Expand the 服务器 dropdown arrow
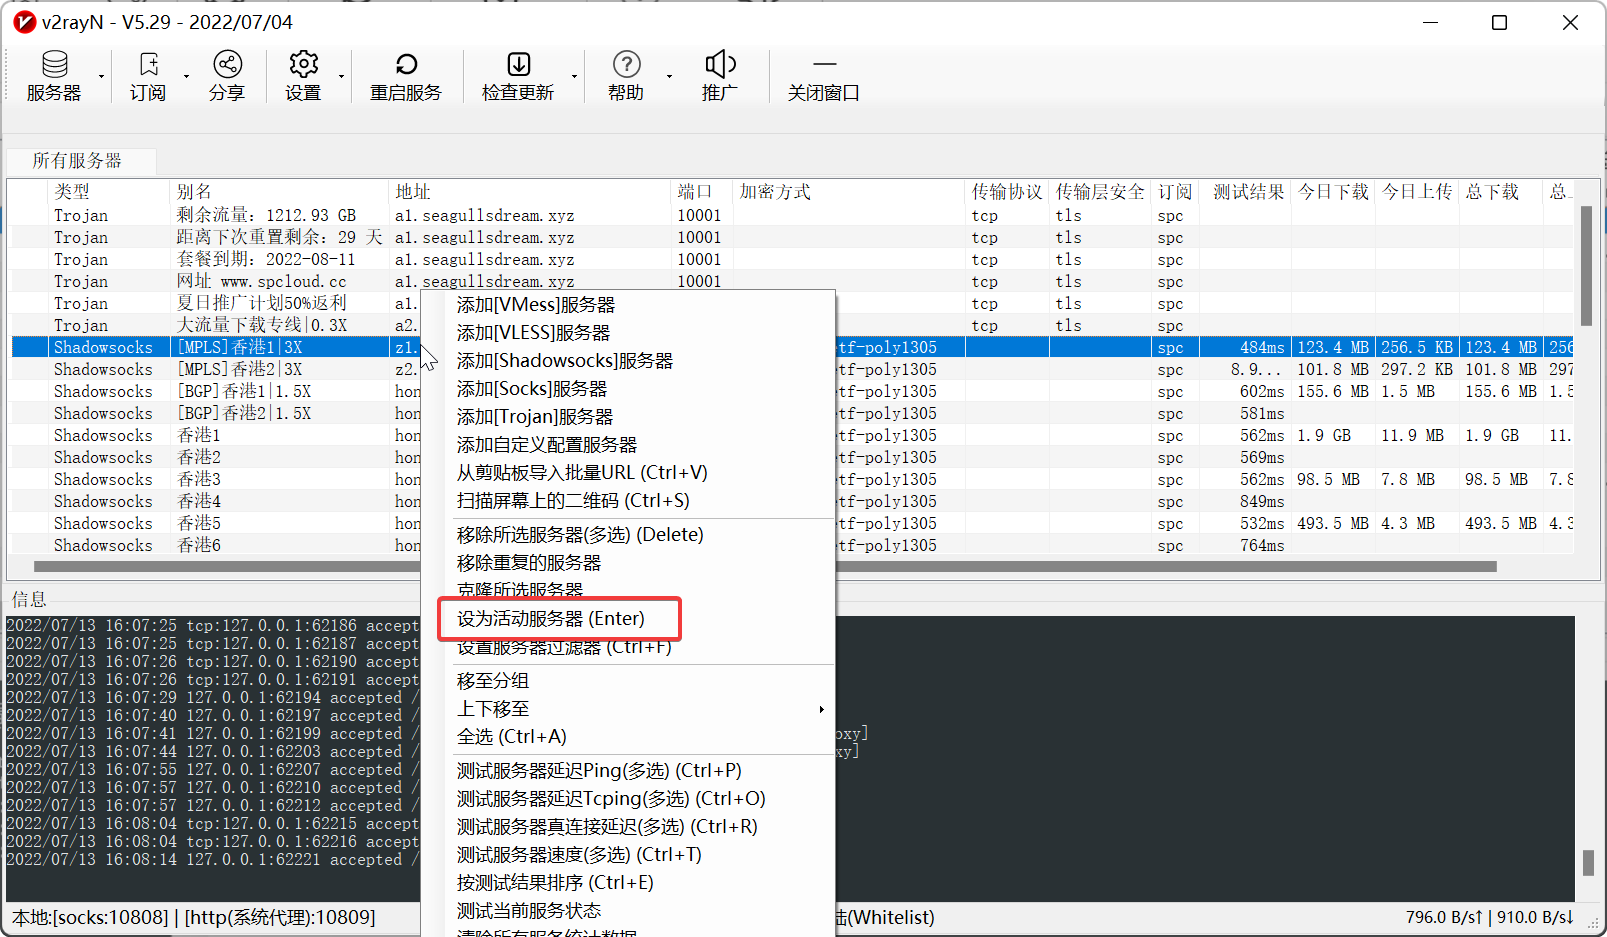The height and width of the screenshot is (937, 1607). click(101, 77)
